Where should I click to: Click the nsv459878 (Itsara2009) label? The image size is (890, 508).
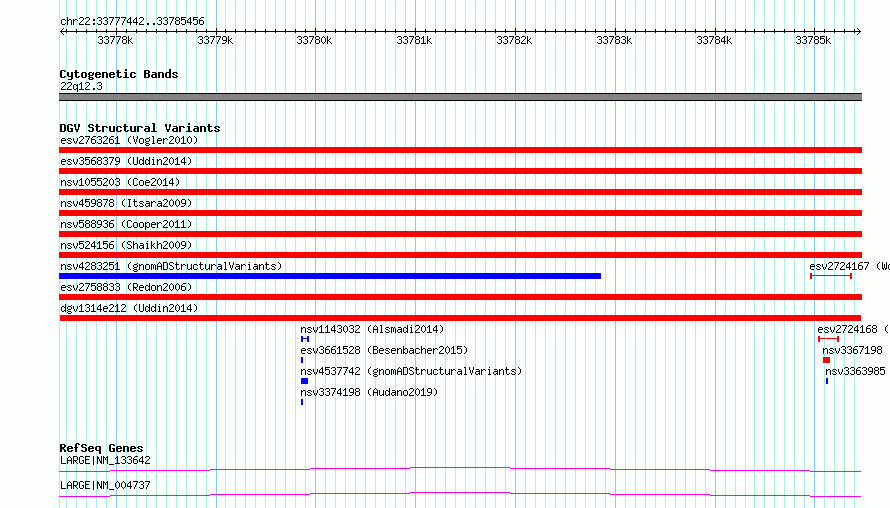(126, 203)
